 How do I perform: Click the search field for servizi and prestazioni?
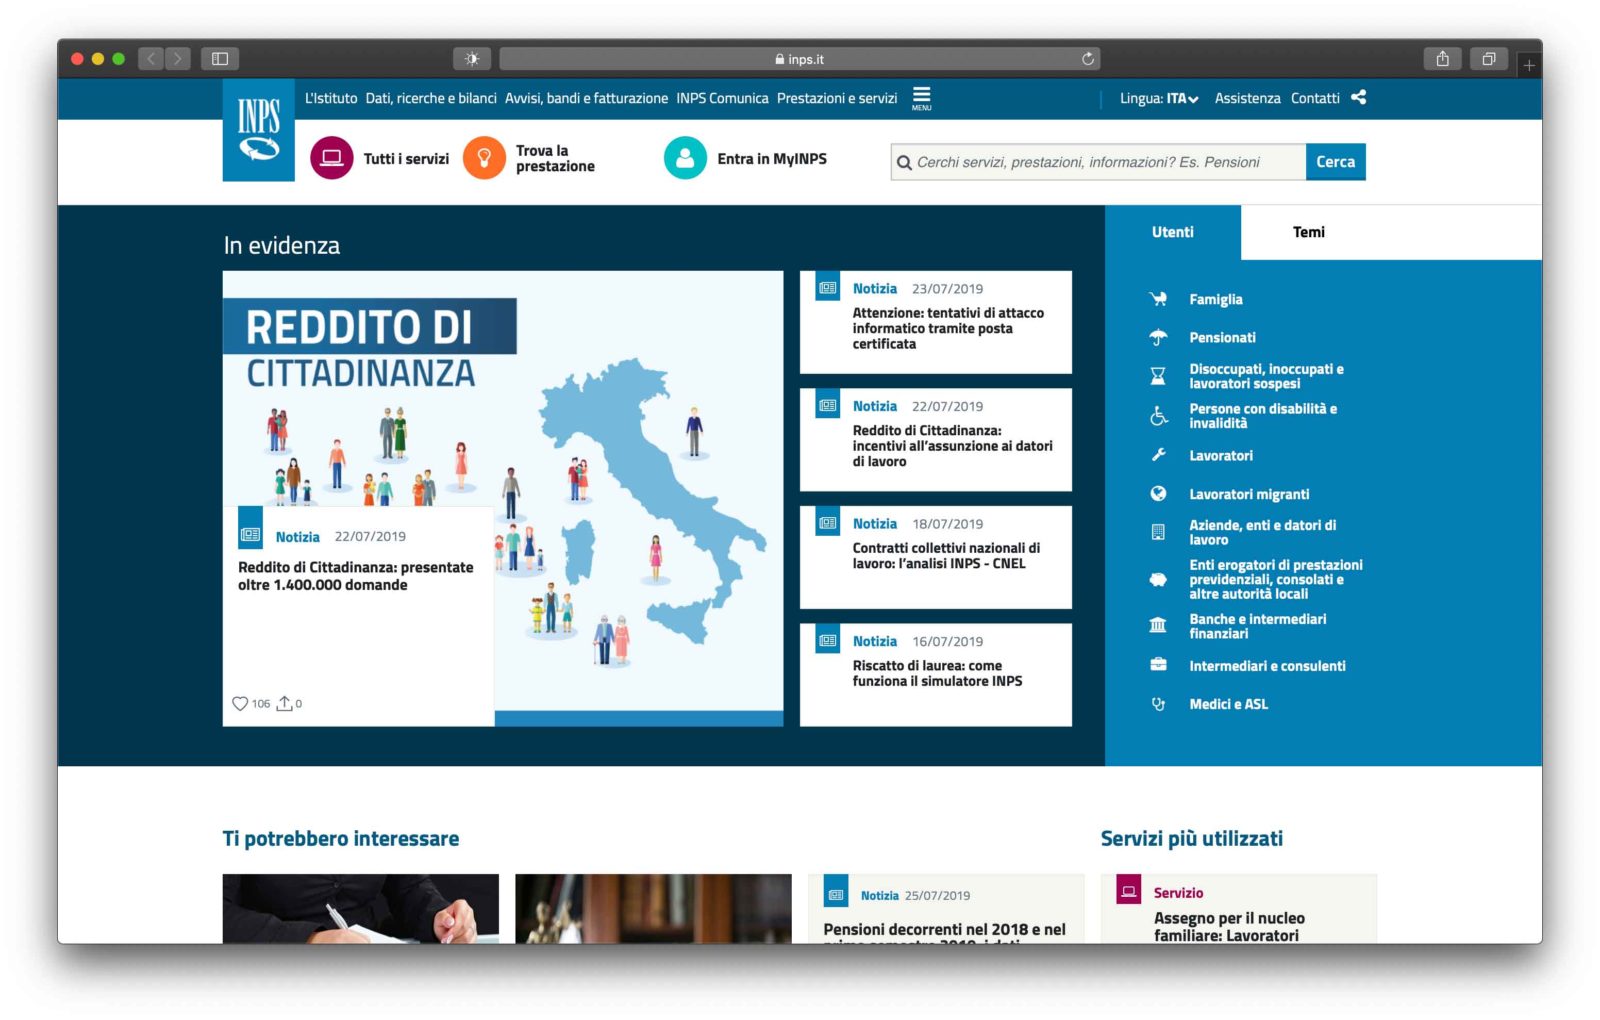coord(1098,162)
